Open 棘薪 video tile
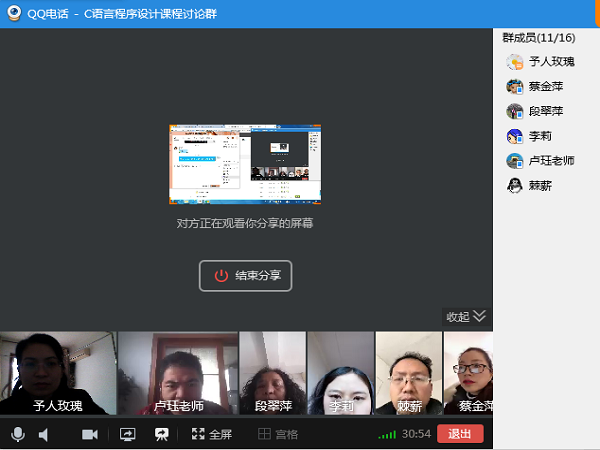This screenshot has width=600, height=450. (x=409, y=373)
